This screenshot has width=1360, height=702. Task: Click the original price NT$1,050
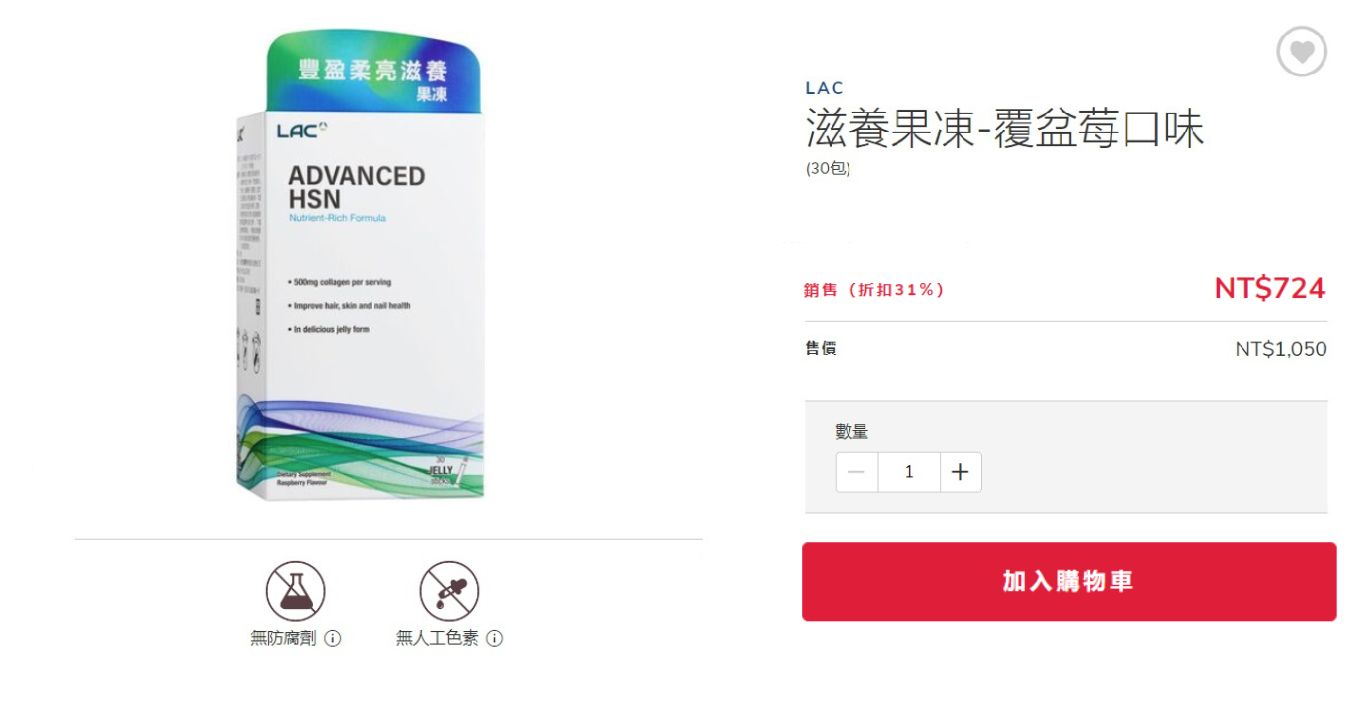coord(1281,349)
